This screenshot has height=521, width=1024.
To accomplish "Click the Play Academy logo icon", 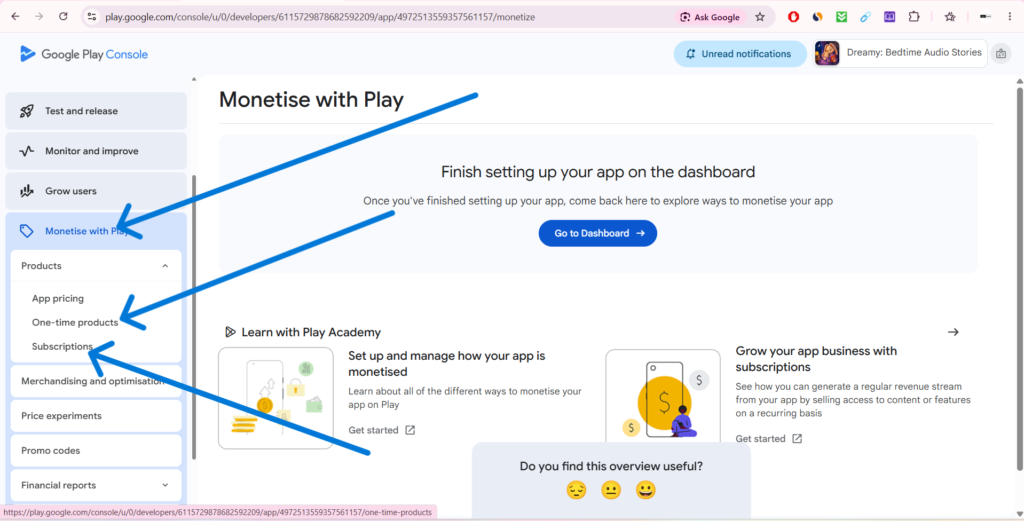I will (x=230, y=332).
